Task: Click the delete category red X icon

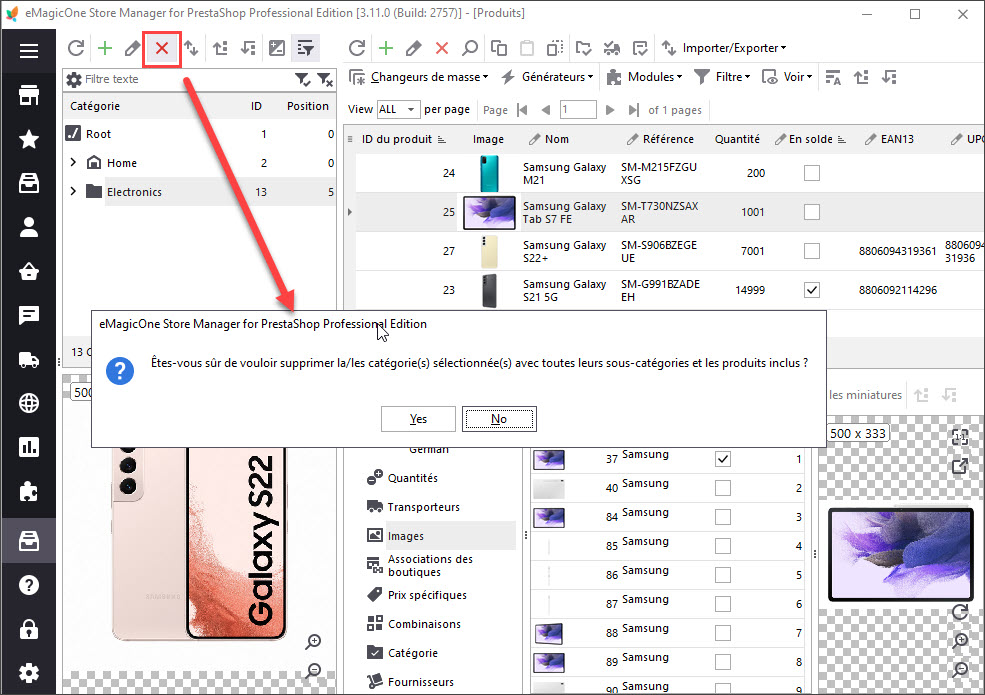Action: coord(161,48)
